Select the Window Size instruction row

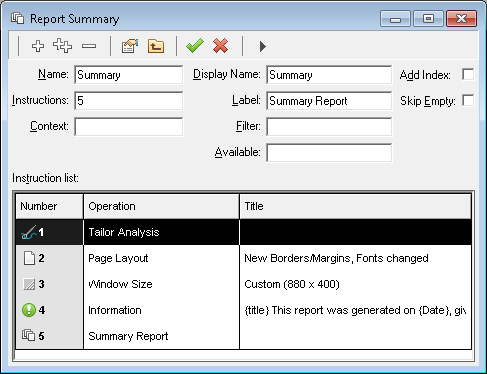coord(243,284)
